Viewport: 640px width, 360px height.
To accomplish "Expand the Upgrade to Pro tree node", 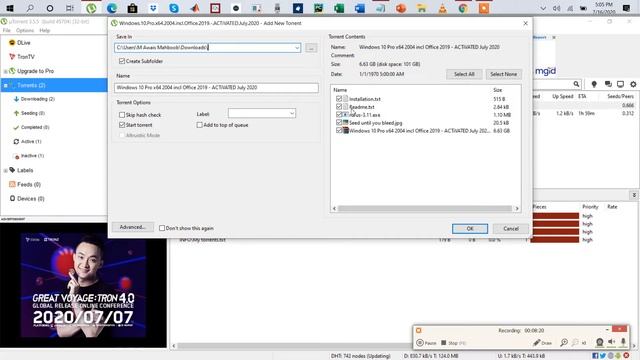I will point(5,71).
